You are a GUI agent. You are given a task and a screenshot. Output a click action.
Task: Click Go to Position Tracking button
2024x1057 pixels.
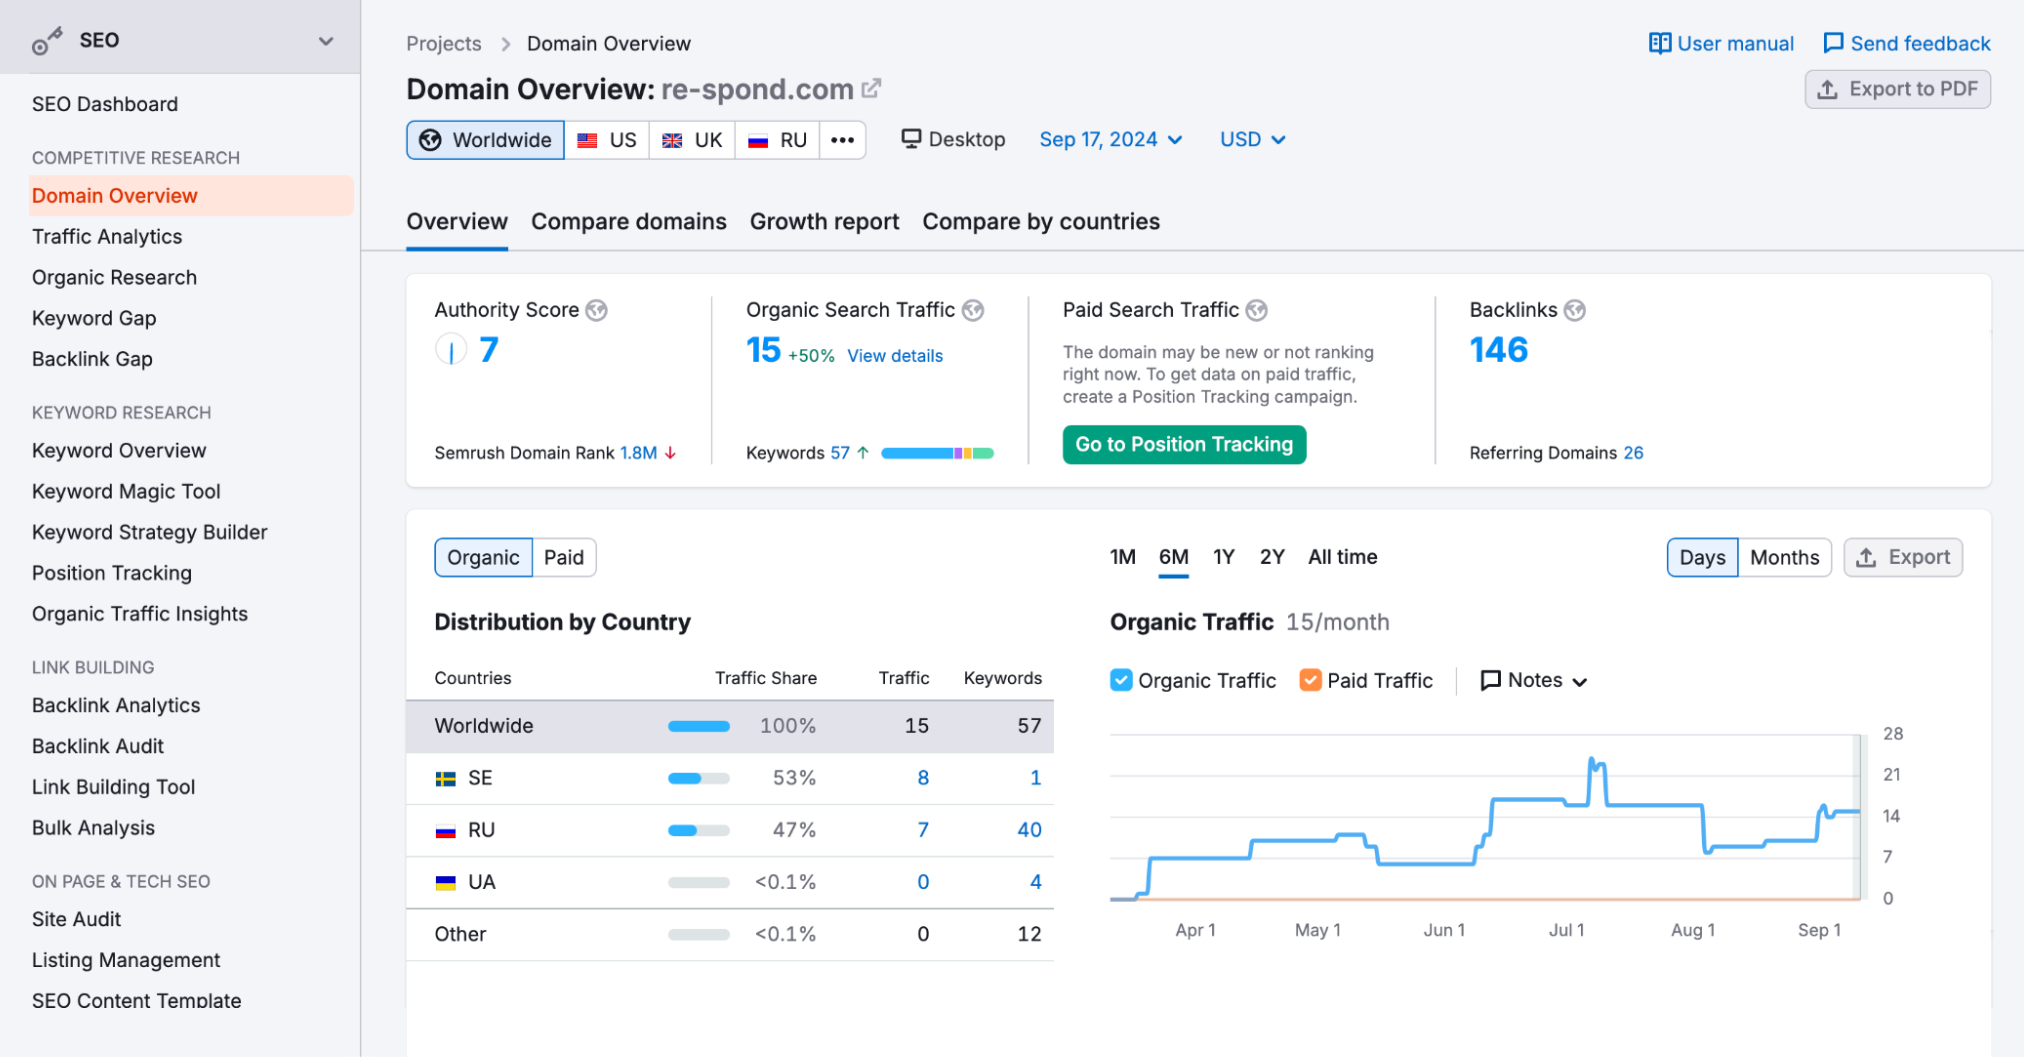(x=1184, y=445)
